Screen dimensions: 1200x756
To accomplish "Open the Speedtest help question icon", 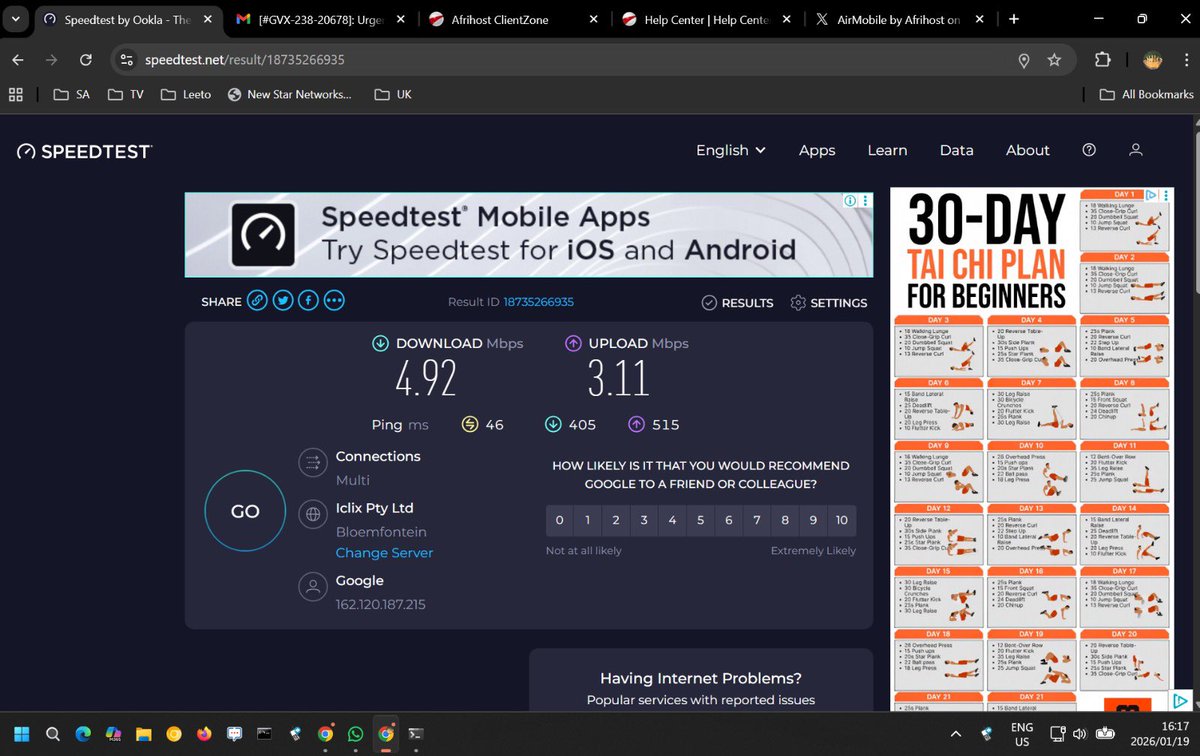I will tap(1089, 150).
